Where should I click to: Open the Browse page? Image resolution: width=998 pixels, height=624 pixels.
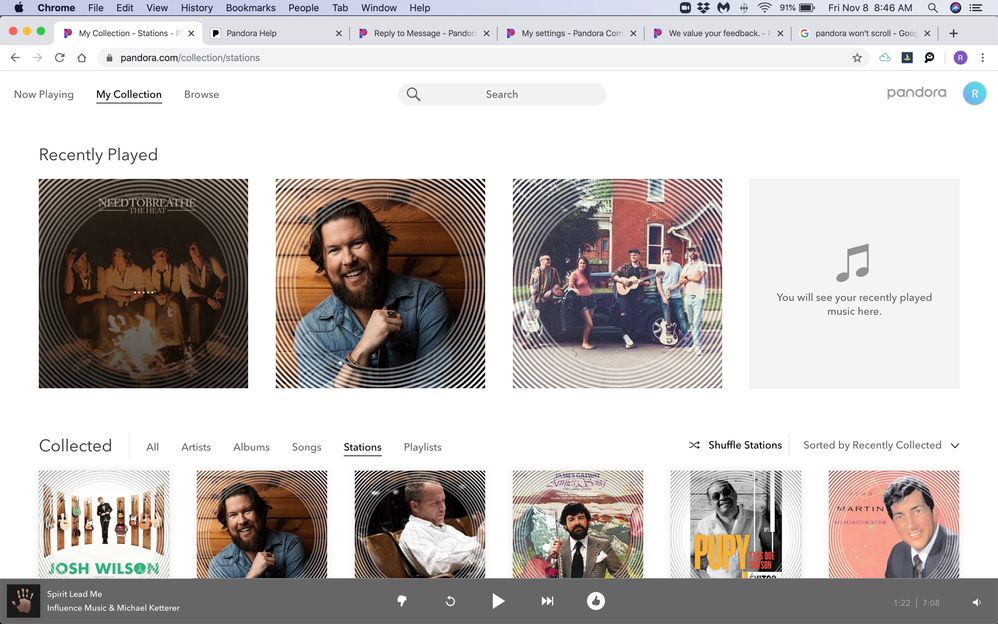coord(201,94)
